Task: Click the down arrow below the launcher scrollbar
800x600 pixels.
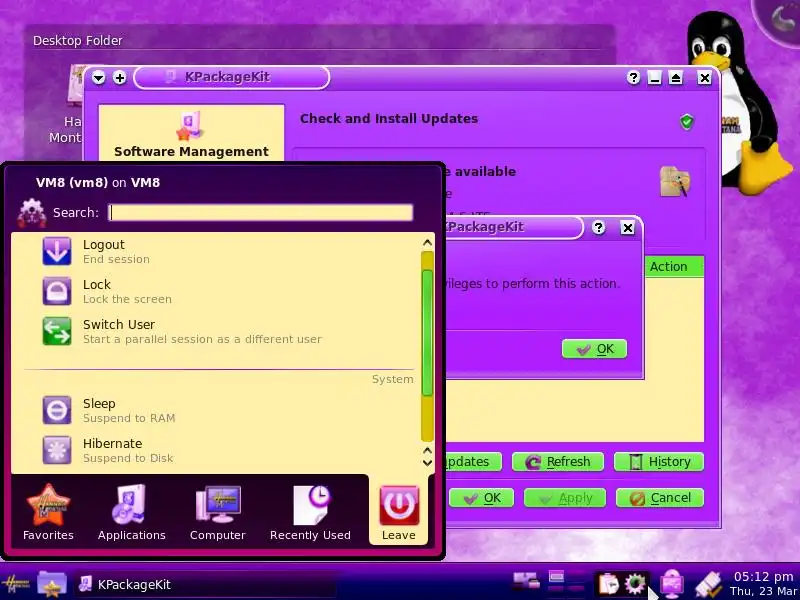Action: [428, 463]
